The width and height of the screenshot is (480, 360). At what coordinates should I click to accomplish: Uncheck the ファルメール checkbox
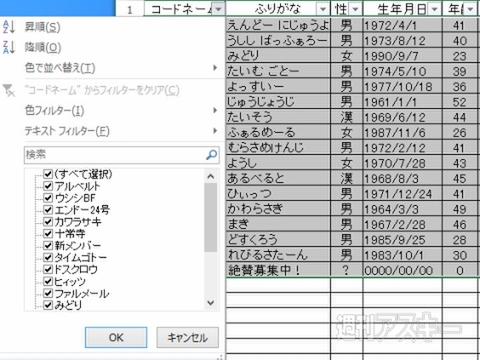pyautogui.click(x=48, y=293)
